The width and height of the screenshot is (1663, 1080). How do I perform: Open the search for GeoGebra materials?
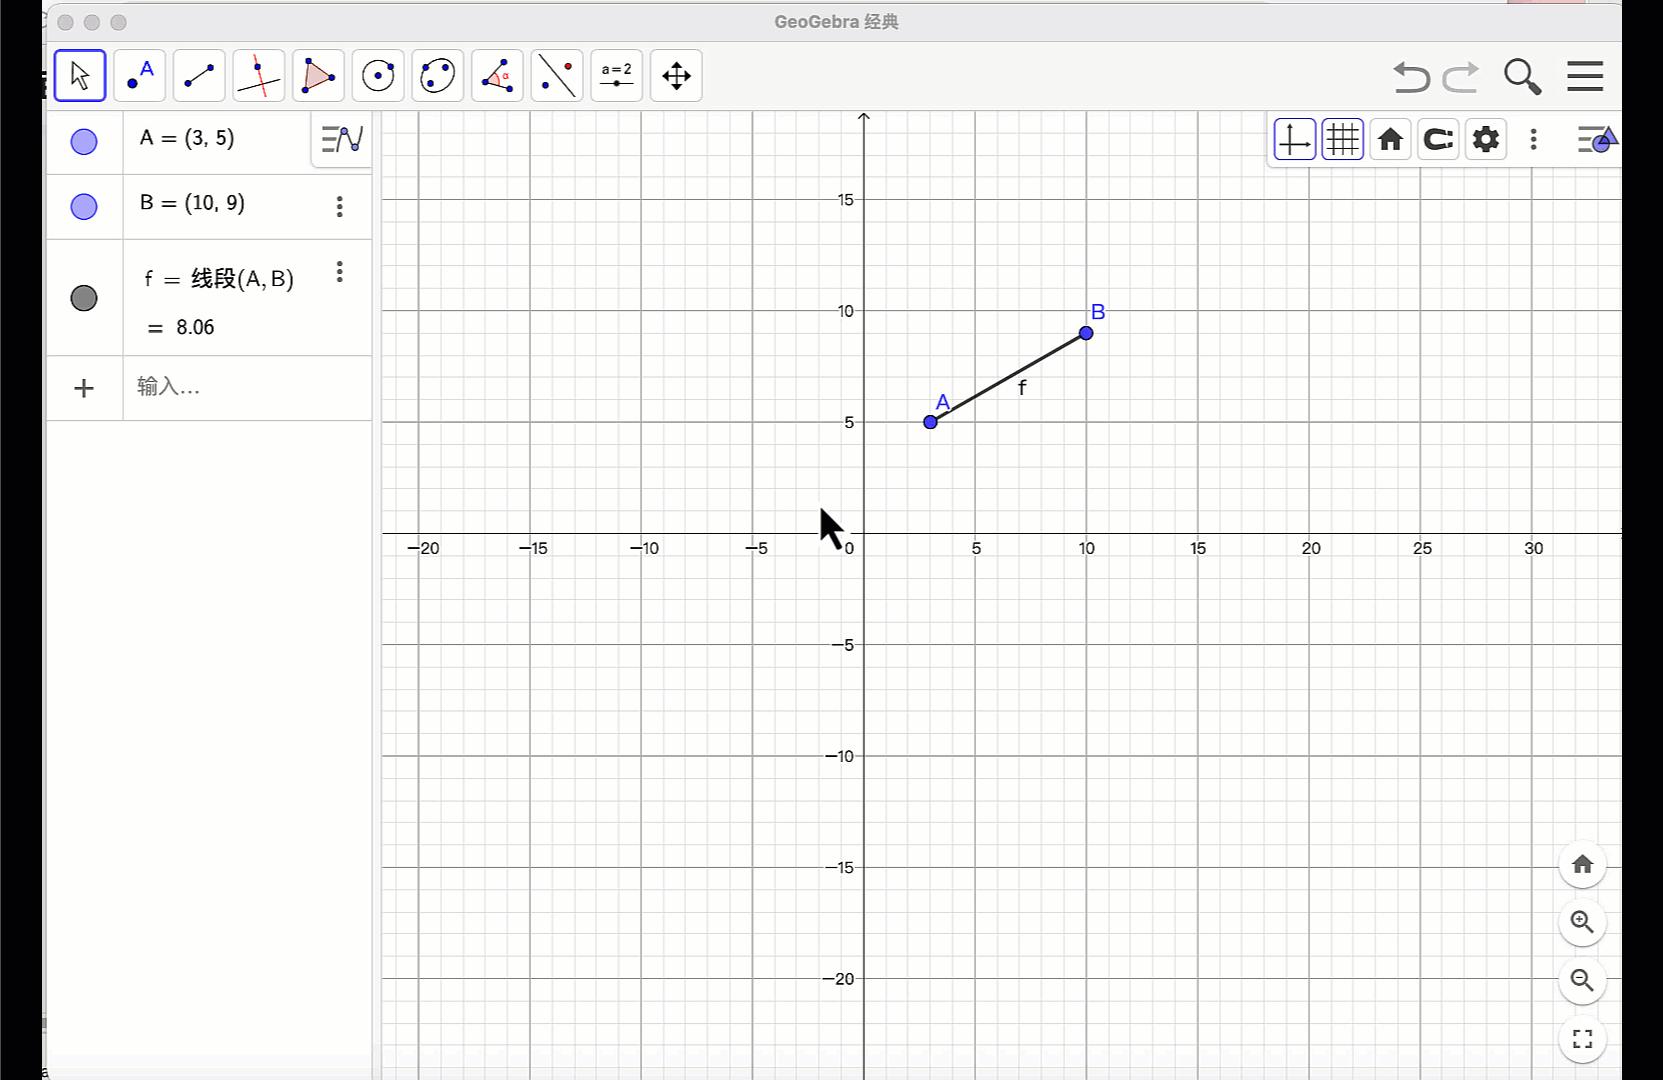click(1521, 76)
